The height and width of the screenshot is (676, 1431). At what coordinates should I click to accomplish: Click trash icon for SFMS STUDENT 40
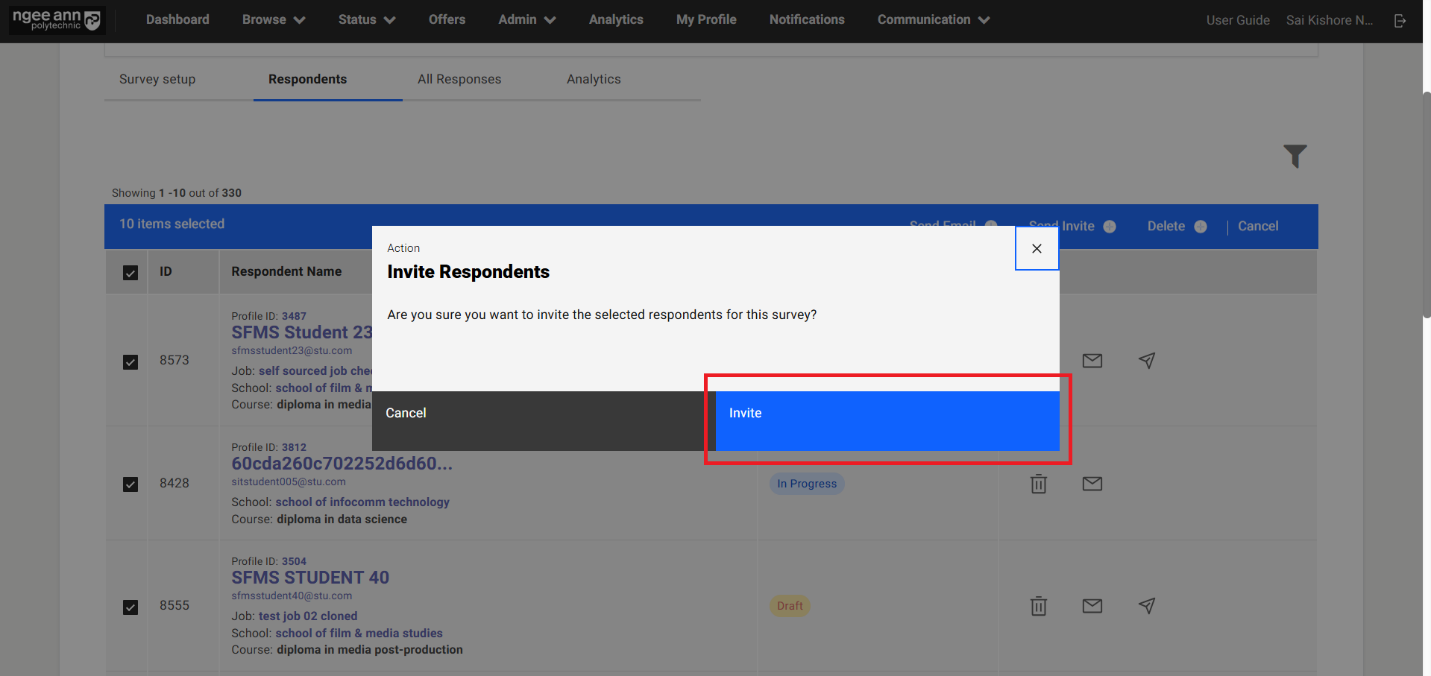coord(1039,606)
